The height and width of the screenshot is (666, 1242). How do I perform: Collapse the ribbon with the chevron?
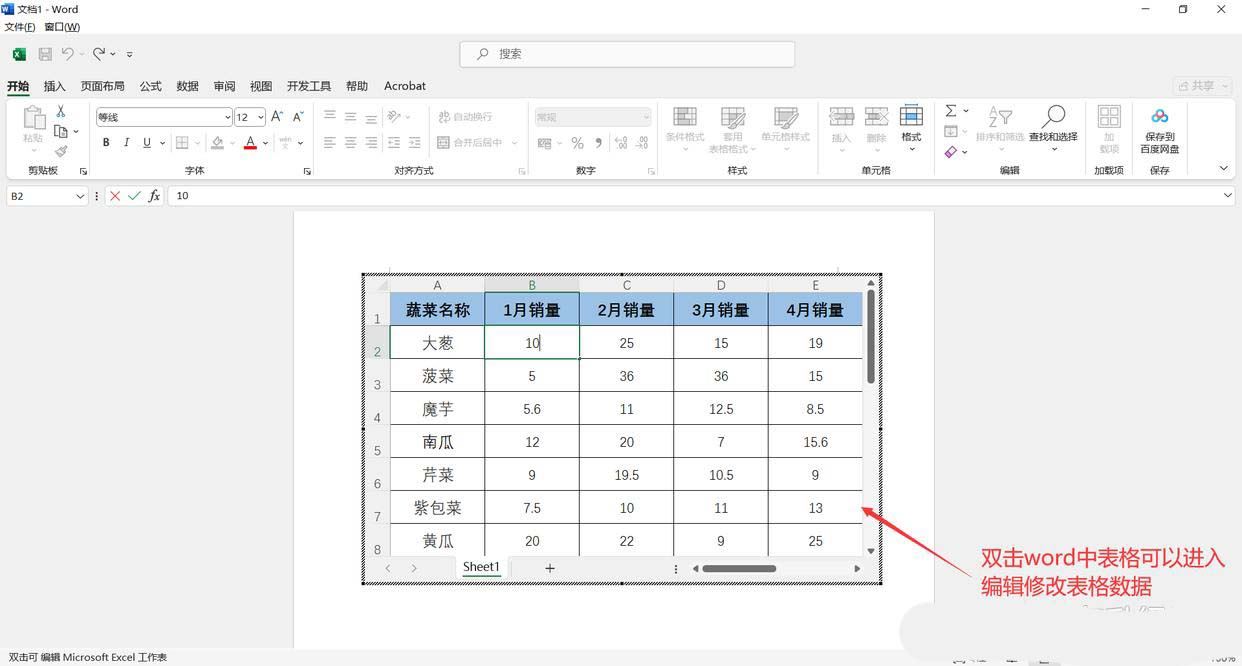click(x=1223, y=169)
